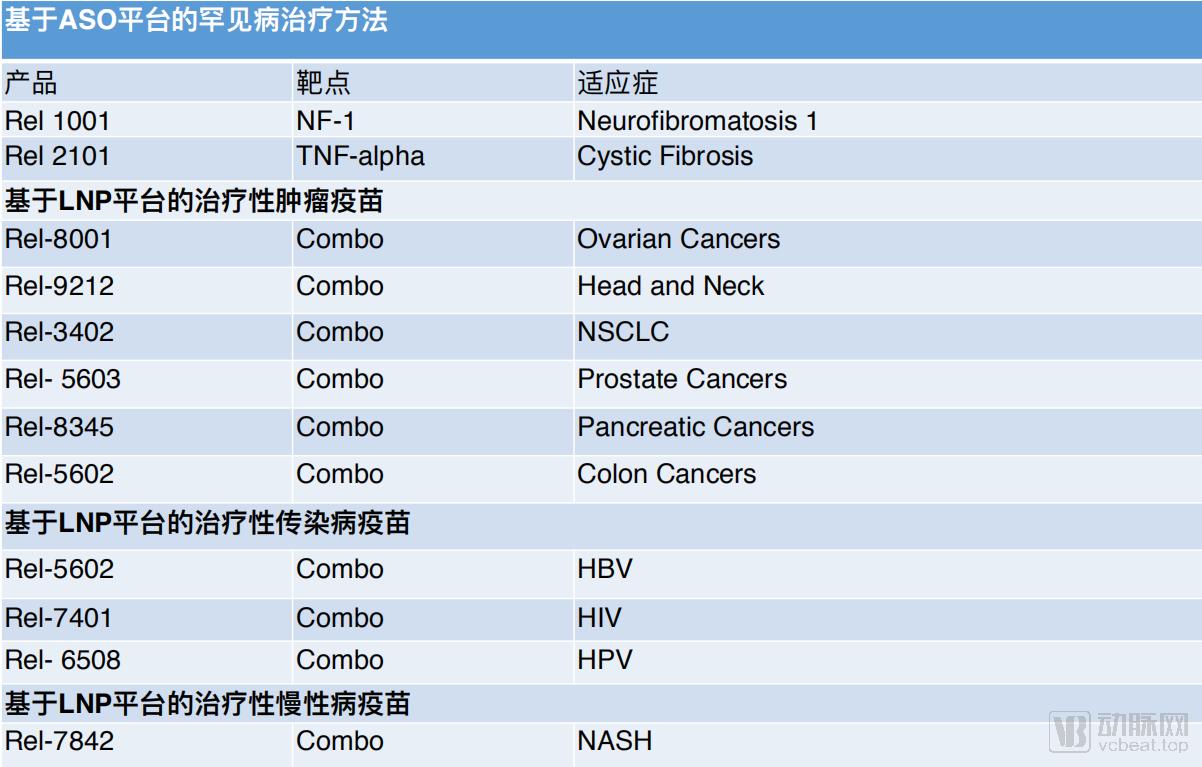The width and height of the screenshot is (1202, 767).
Task: Select the Neurofibromatosis 1 indication cell
Action: (x=697, y=121)
